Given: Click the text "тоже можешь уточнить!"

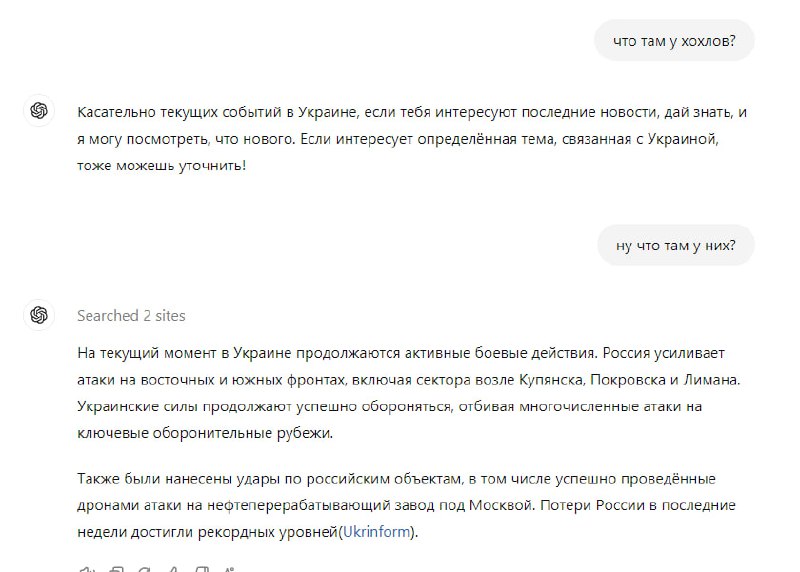Looking at the screenshot, I should 161,164.
